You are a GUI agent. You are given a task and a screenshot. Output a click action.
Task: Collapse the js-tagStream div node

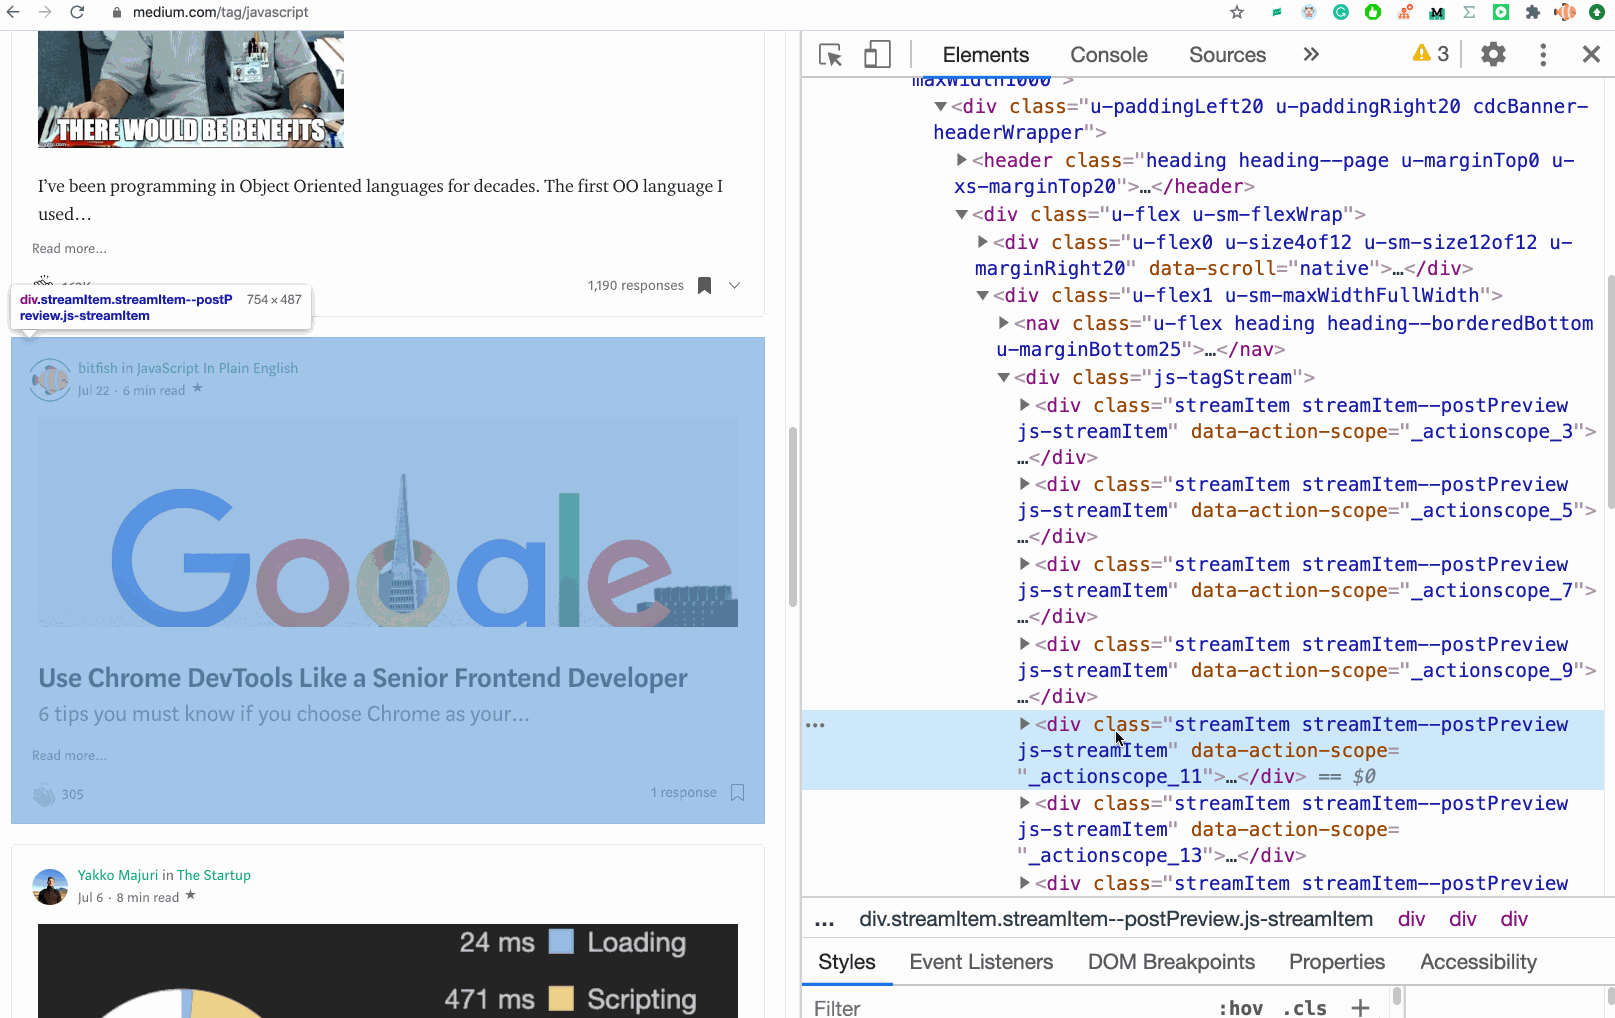1004,377
